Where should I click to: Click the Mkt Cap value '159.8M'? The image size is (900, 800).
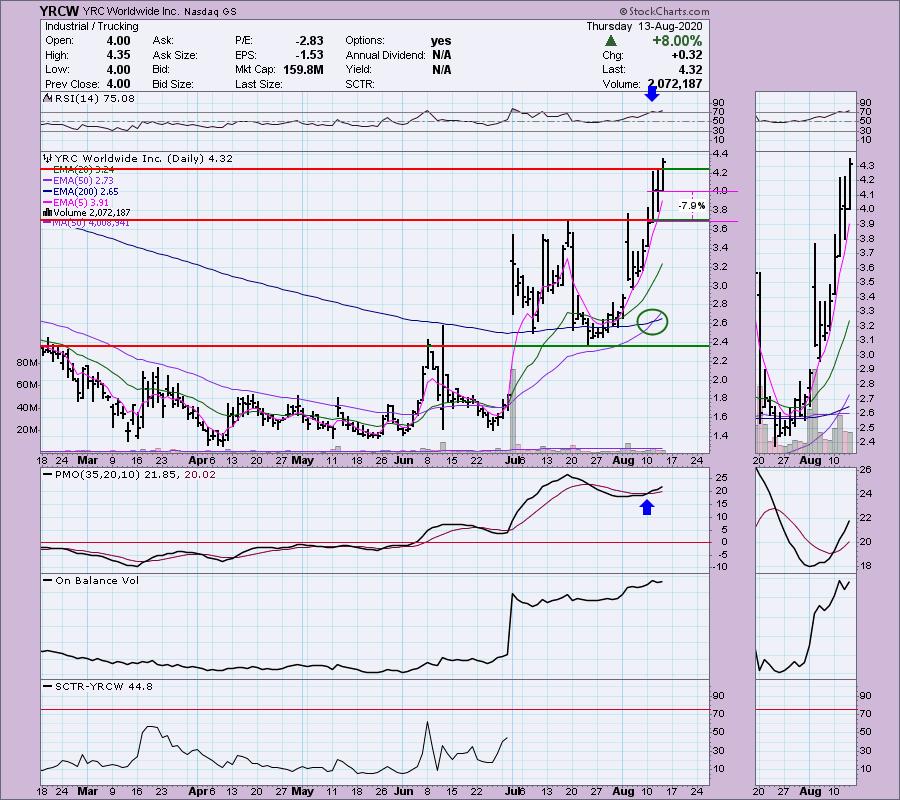pos(303,69)
